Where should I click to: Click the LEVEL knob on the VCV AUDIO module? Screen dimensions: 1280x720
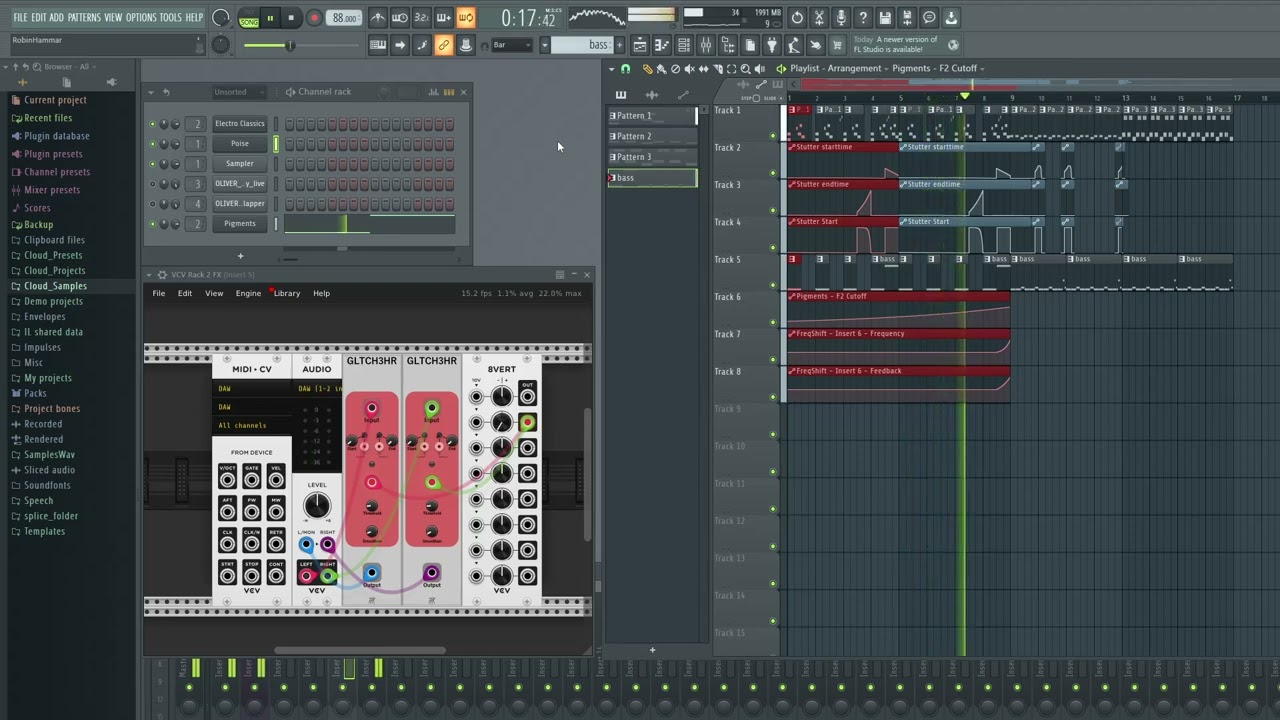[x=316, y=505]
